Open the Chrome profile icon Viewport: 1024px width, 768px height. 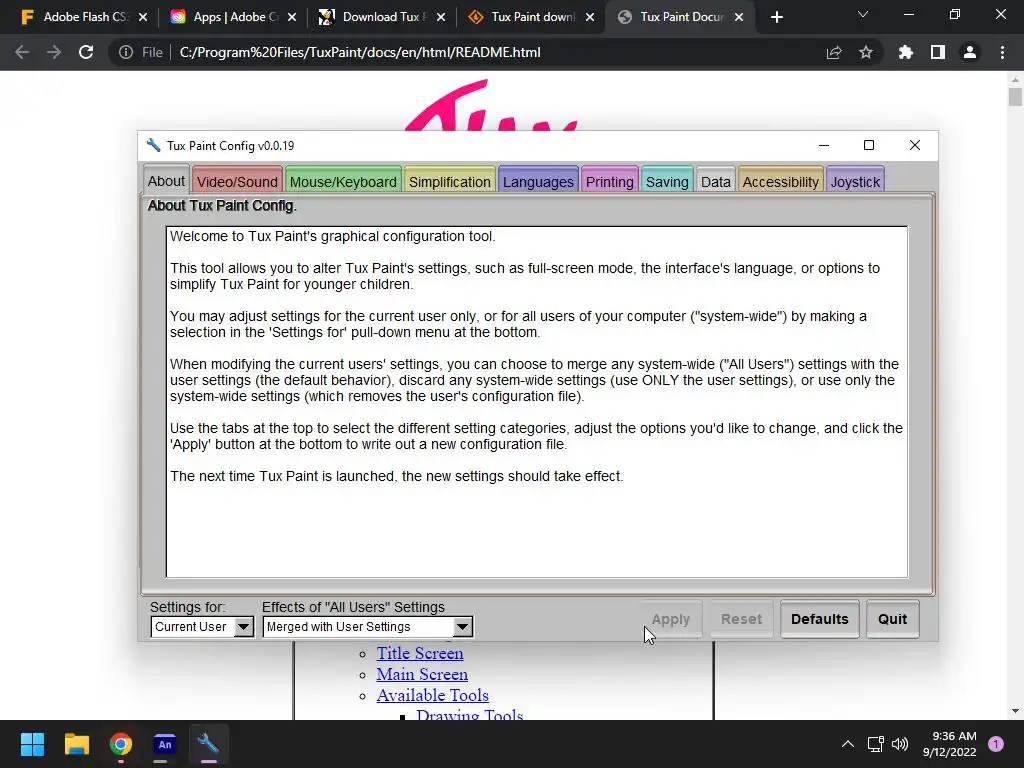(970, 52)
